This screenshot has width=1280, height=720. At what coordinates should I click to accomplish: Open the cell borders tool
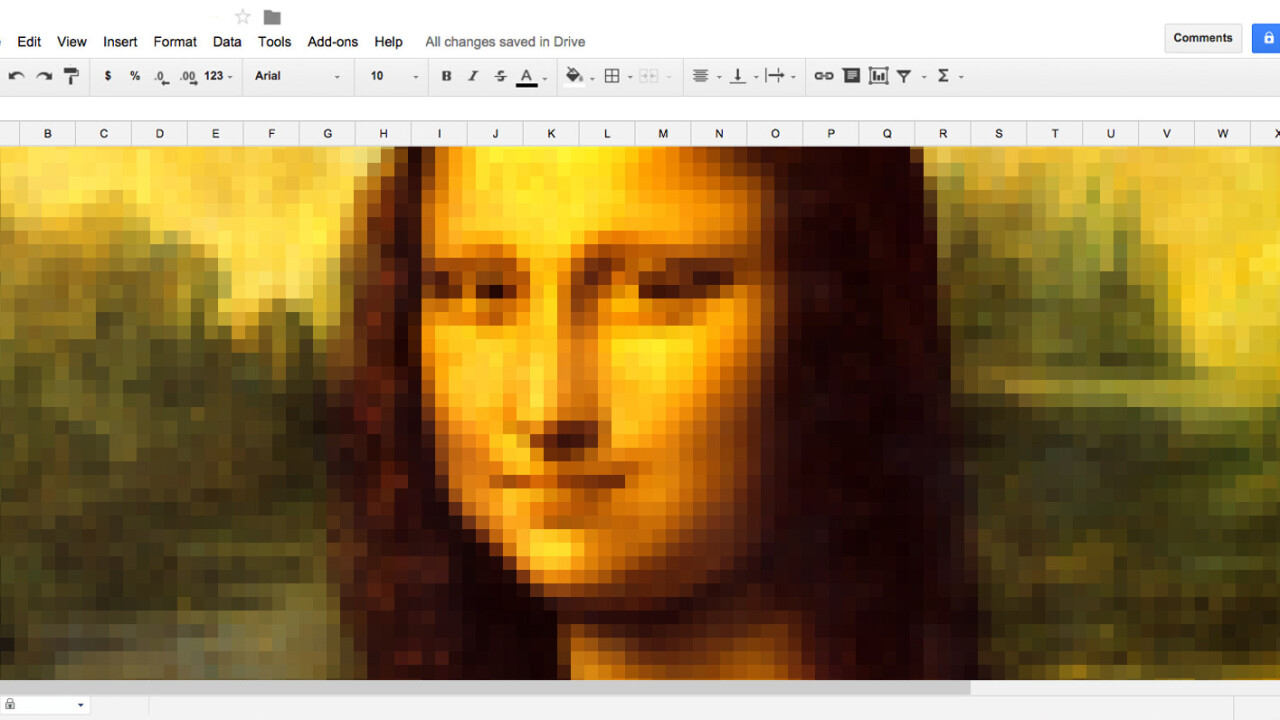click(612, 76)
